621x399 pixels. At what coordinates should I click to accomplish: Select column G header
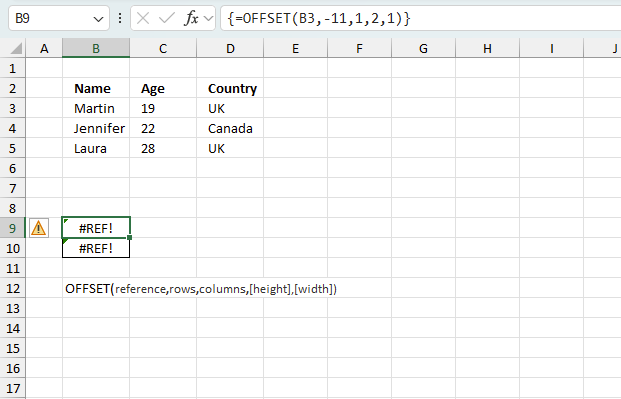[423, 48]
